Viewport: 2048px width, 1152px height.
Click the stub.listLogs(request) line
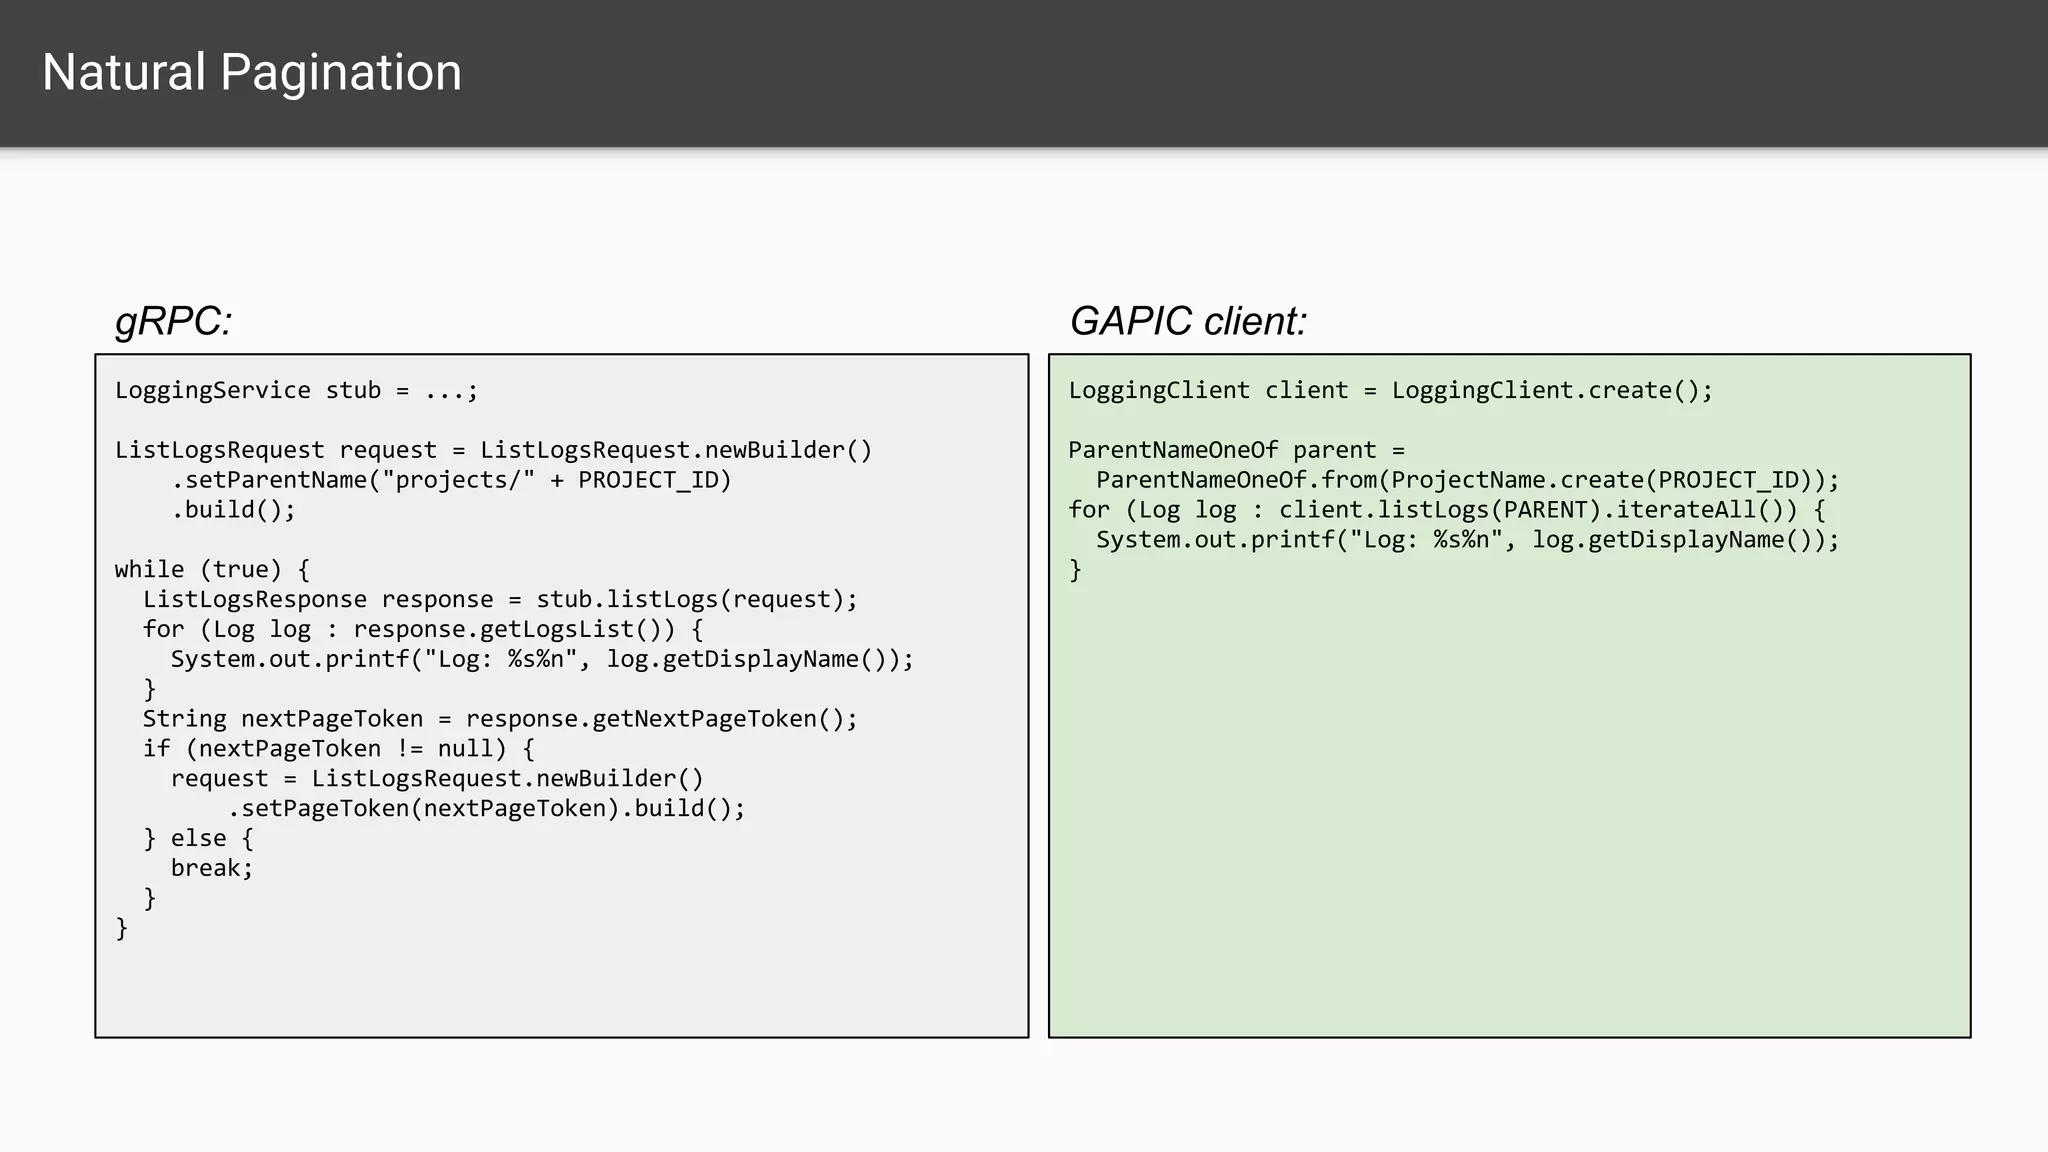pos(500,600)
